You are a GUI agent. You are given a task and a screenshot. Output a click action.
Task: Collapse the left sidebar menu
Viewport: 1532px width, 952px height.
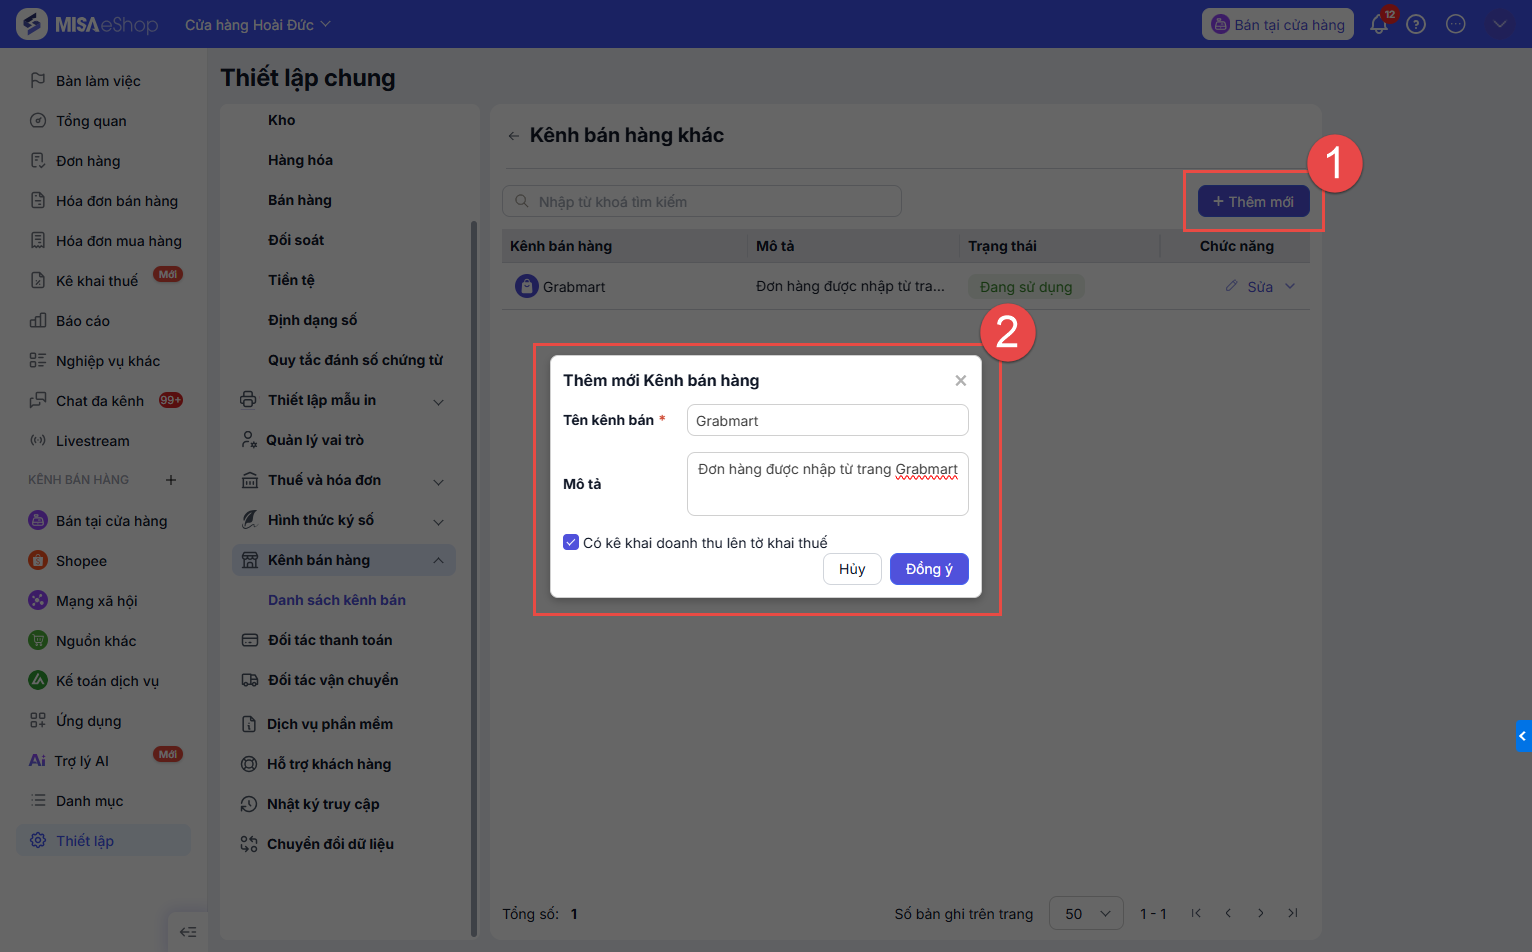188,932
